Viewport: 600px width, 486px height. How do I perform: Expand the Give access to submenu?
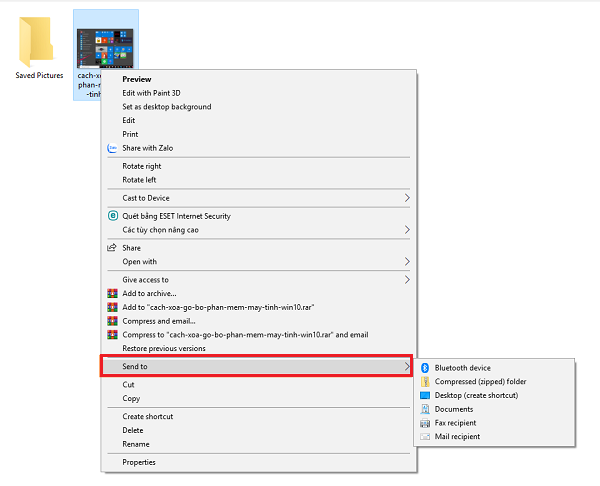tap(406, 280)
